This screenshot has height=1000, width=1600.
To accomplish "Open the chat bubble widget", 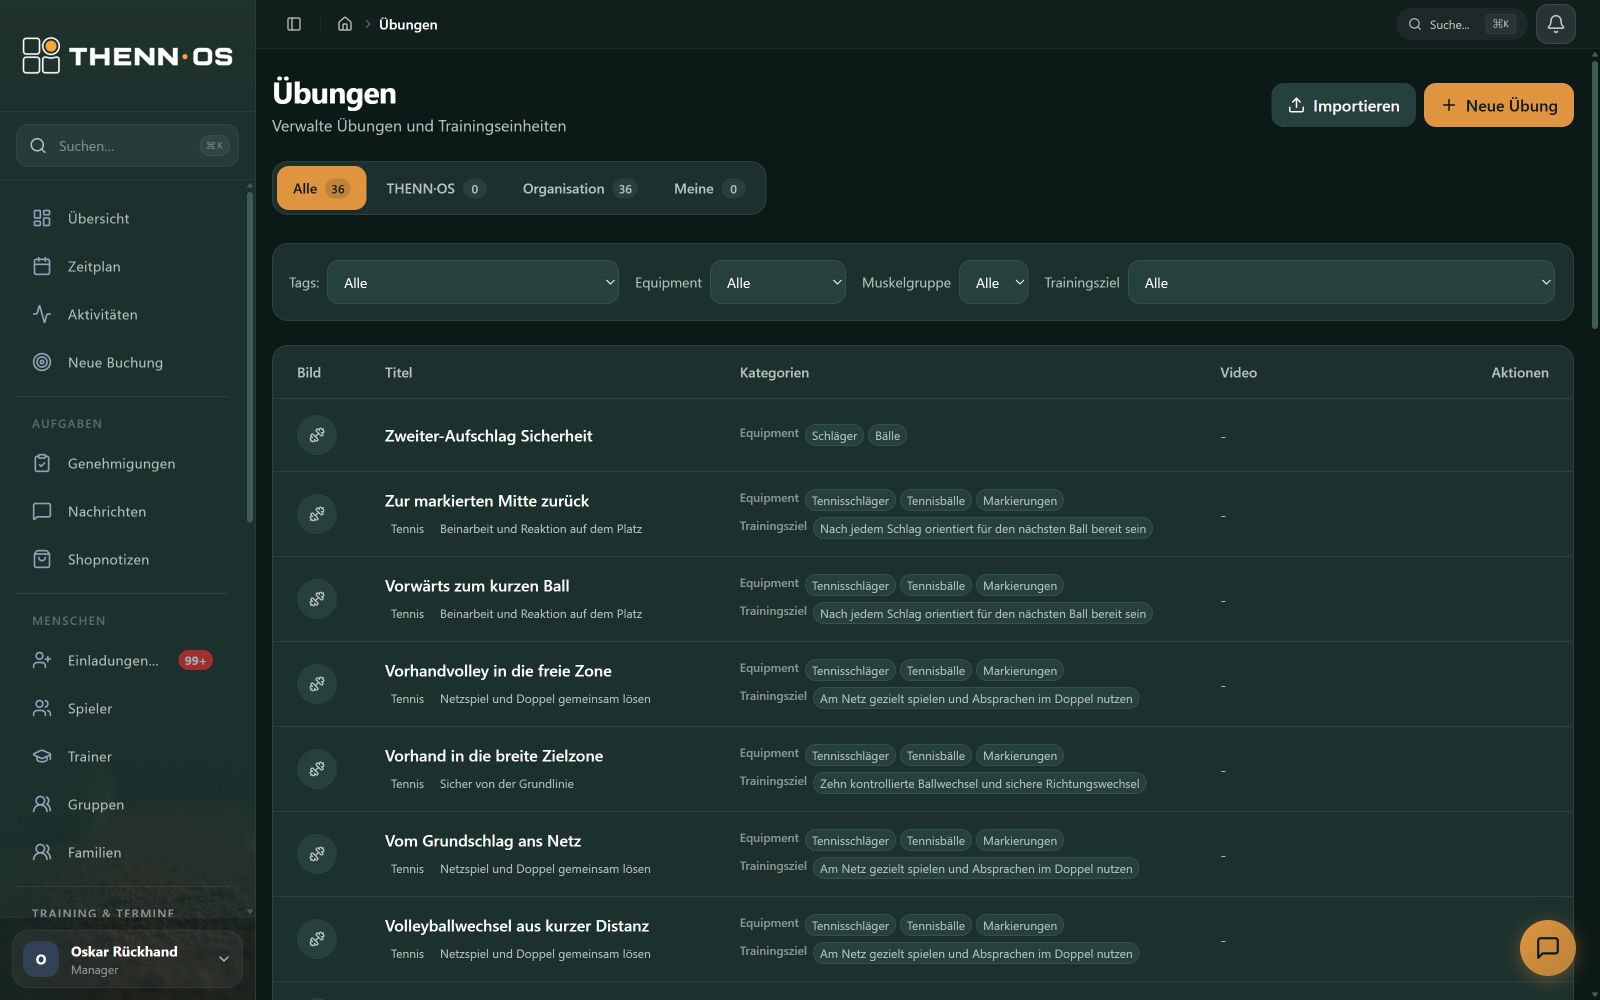I will [1547, 947].
